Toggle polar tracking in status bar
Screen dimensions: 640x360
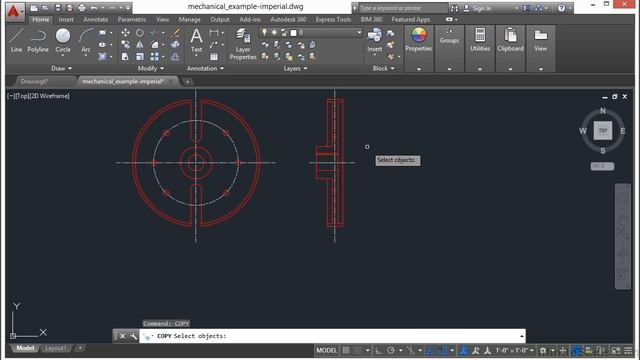391,350
